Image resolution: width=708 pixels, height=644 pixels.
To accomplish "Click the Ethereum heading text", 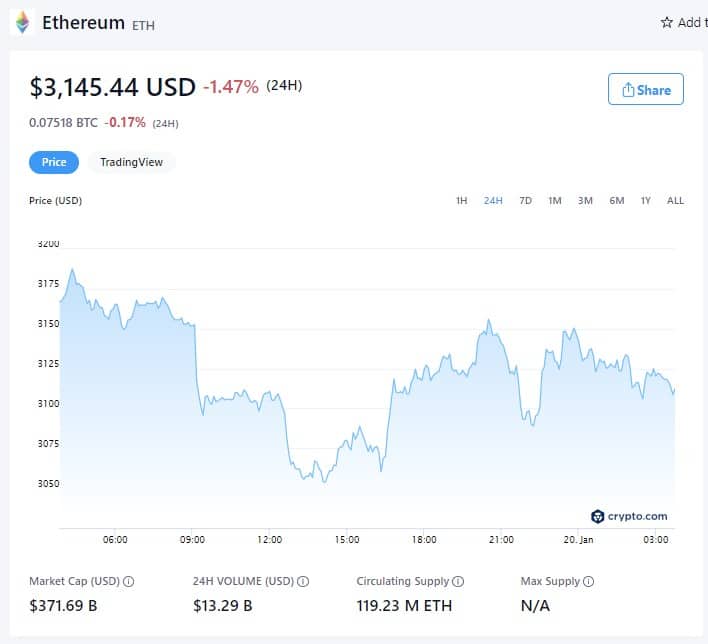I will (84, 23).
